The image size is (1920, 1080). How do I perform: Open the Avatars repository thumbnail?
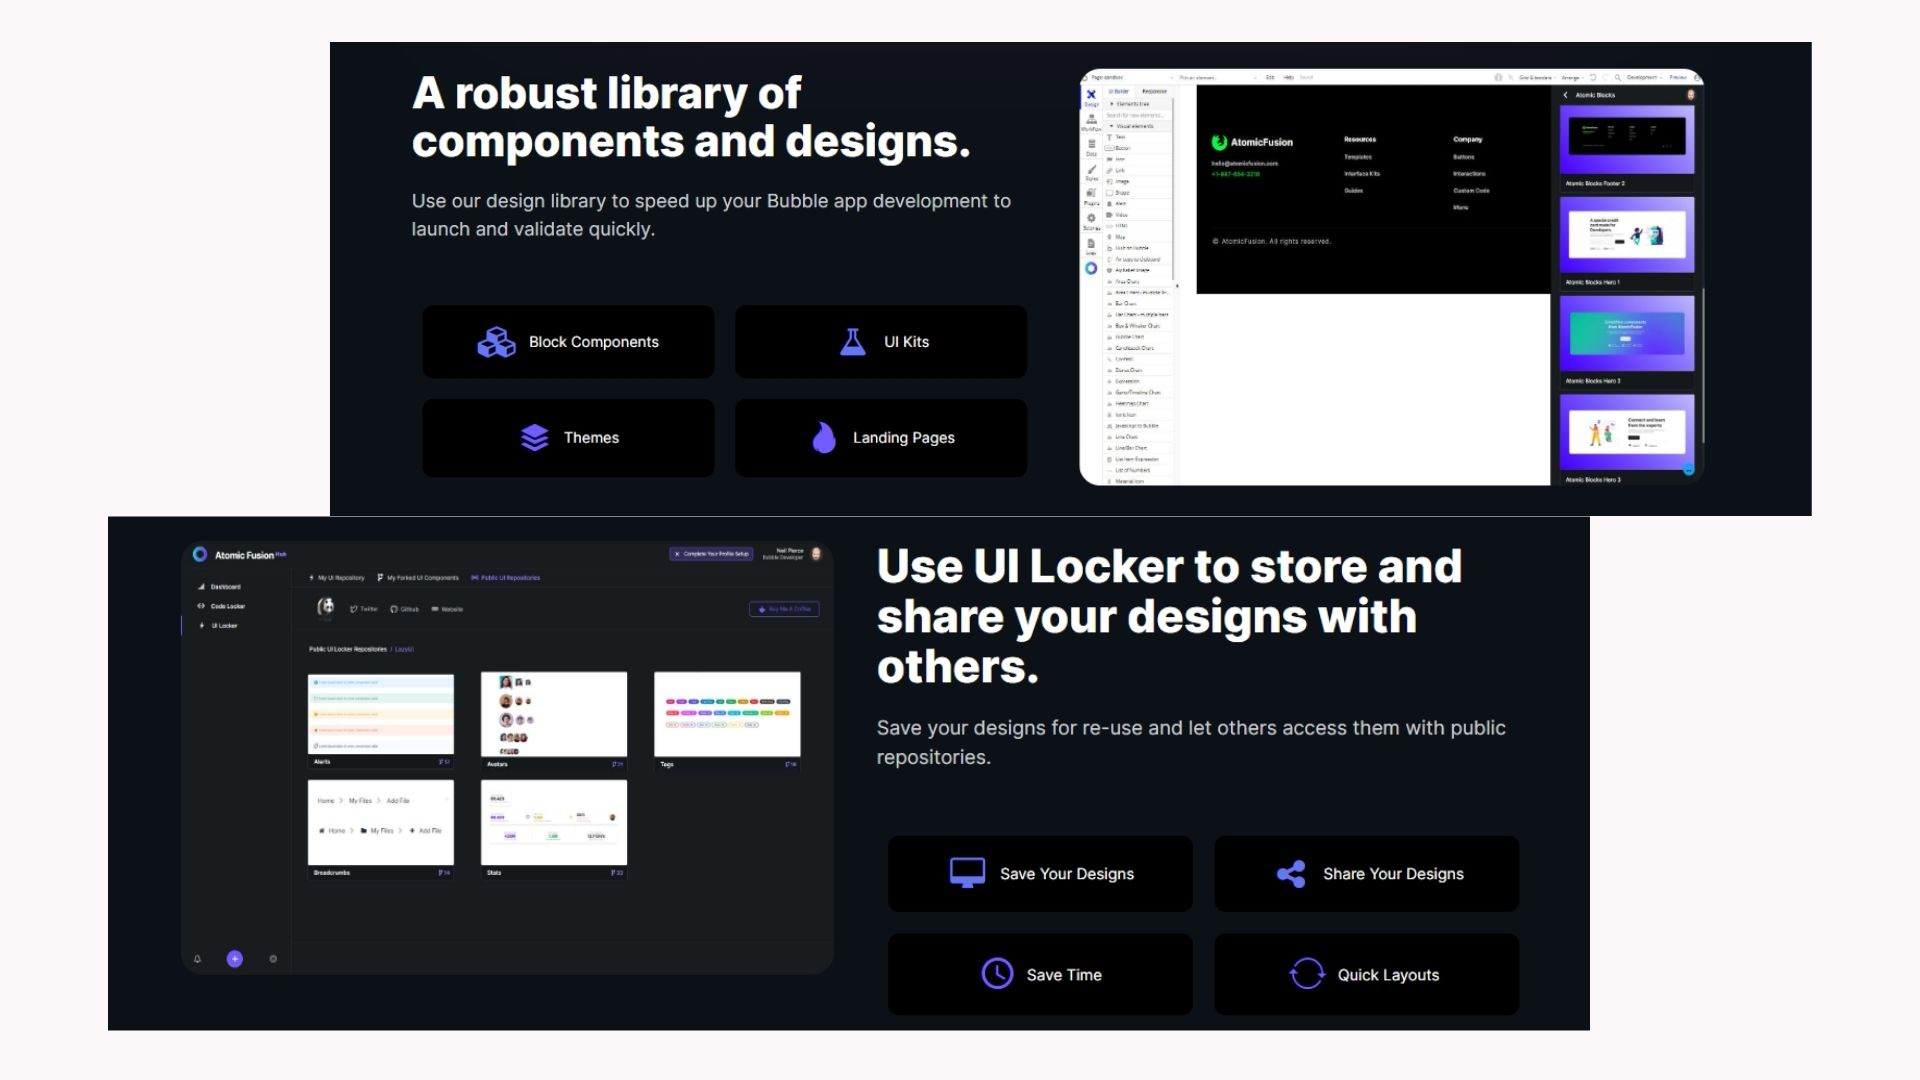click(554, 714)
